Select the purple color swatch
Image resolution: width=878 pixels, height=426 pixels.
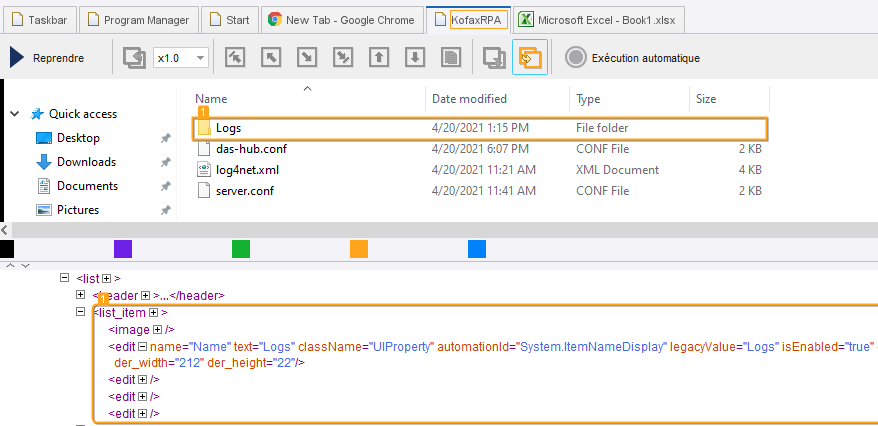(123, 249)
